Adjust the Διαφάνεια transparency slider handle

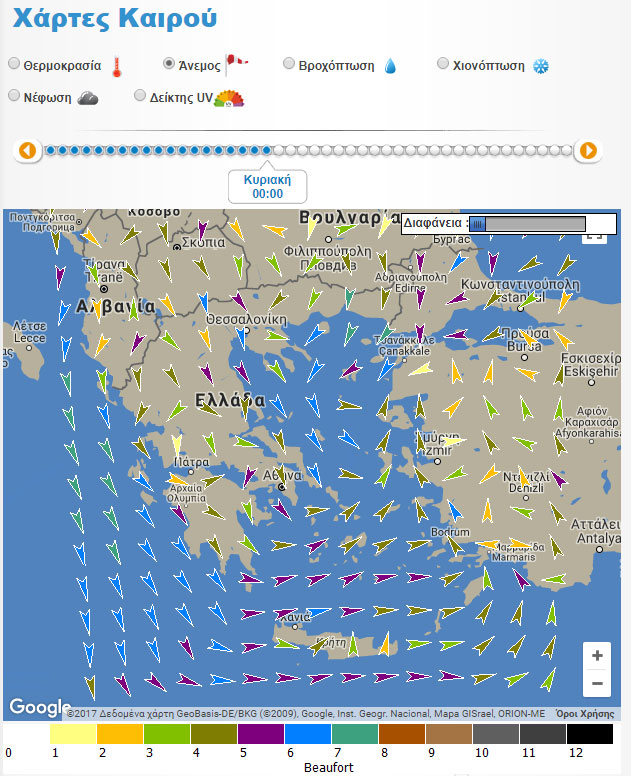pos(477,224)
